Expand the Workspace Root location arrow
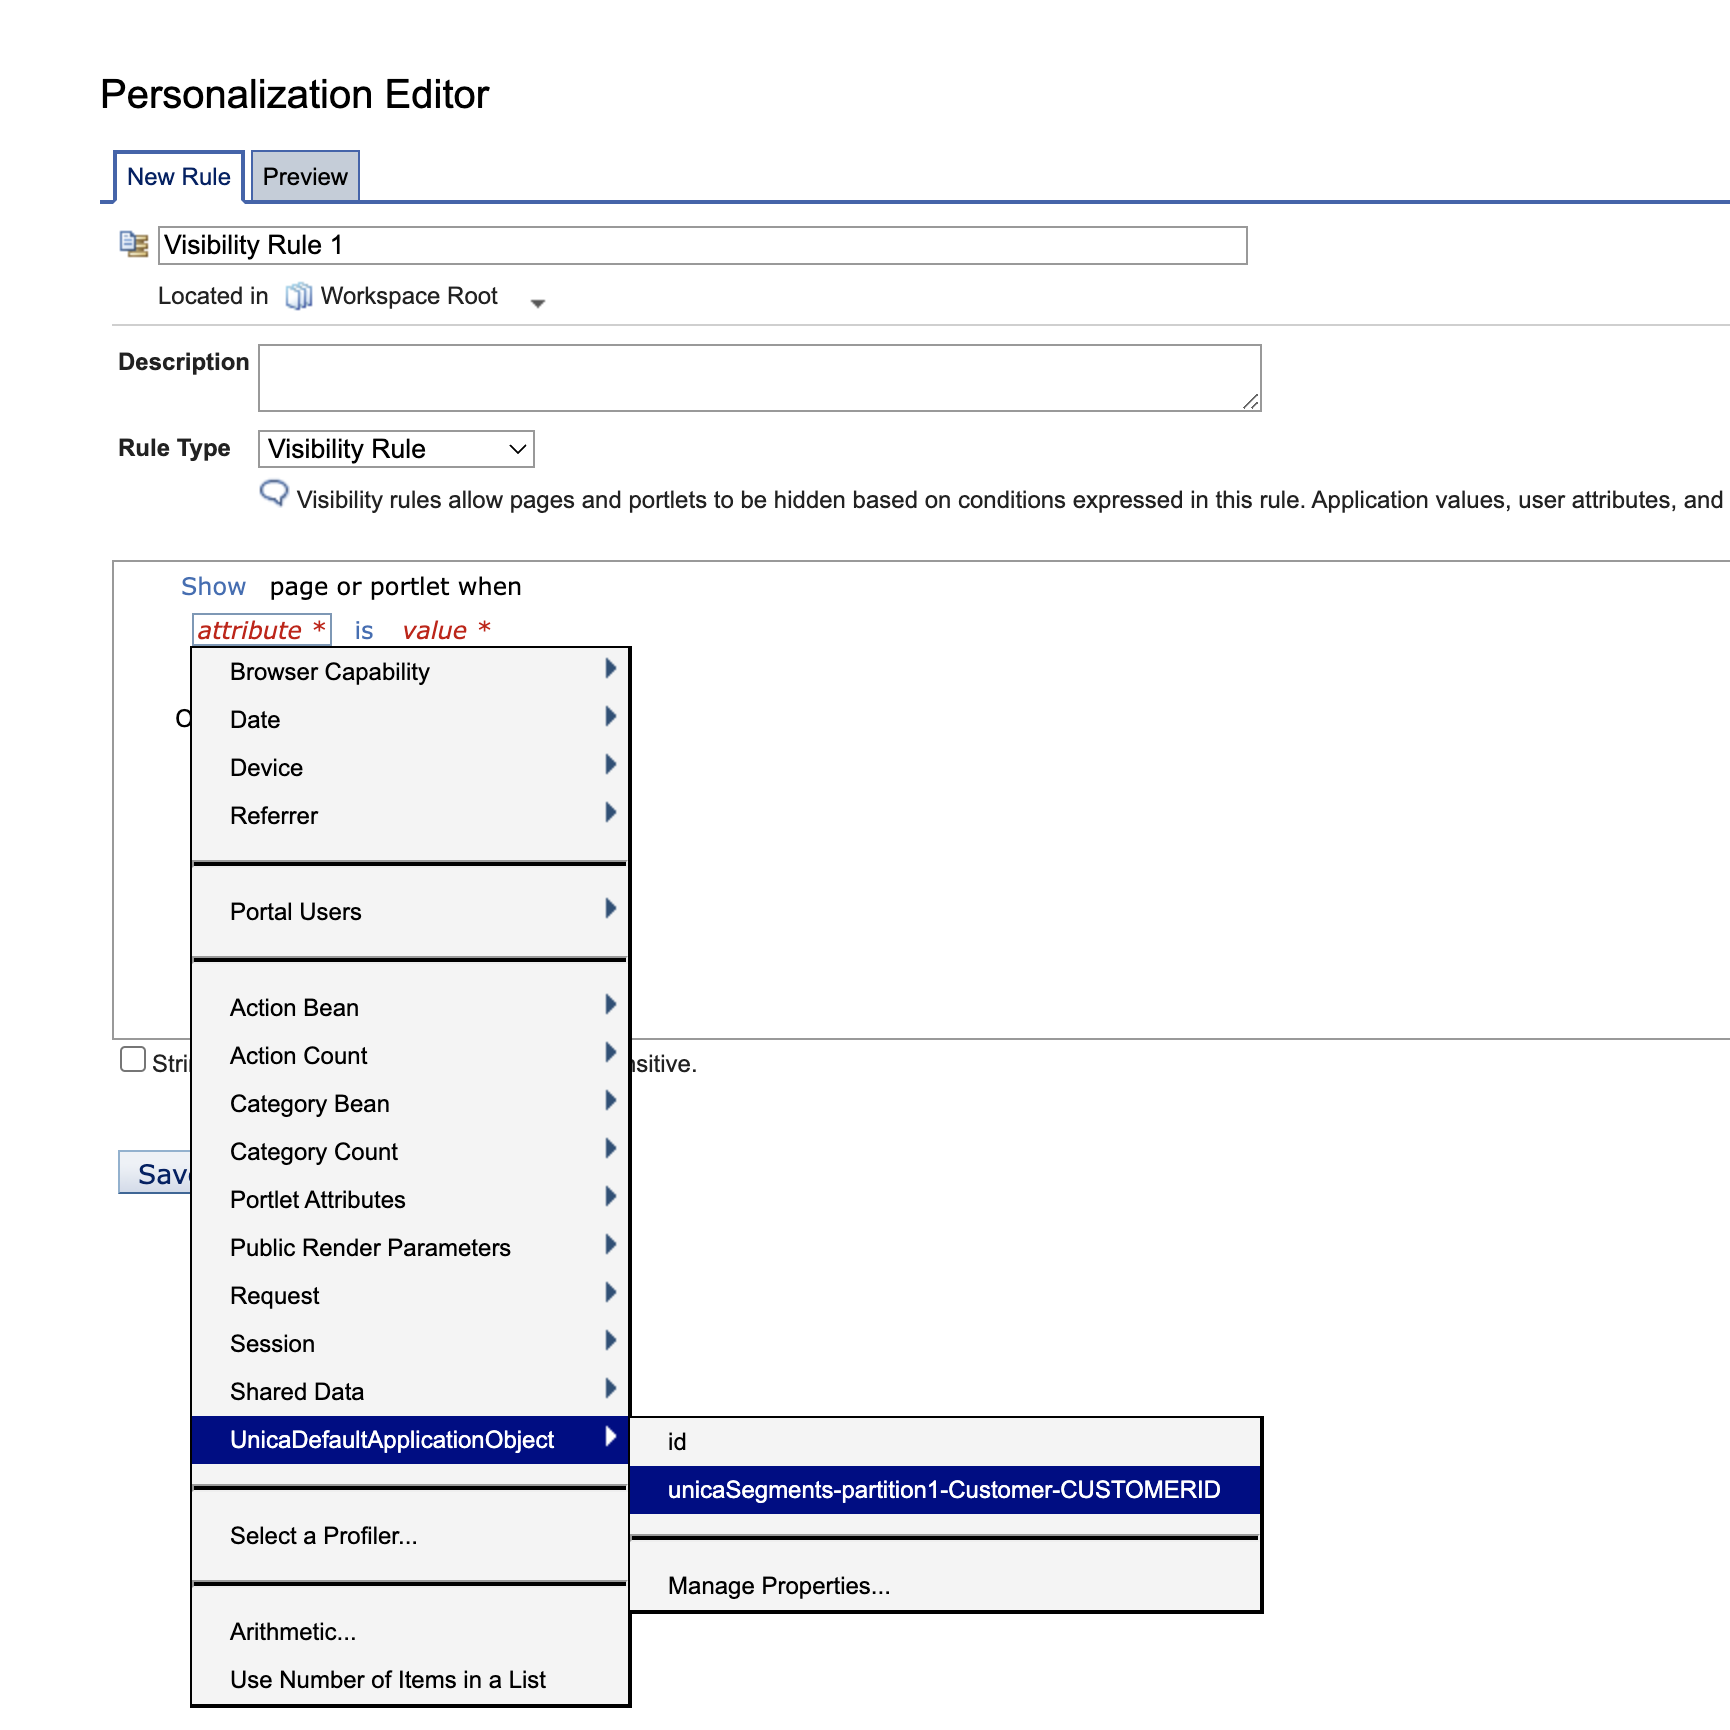Viewport: 1730px width, 1730px height. (538, 301)
